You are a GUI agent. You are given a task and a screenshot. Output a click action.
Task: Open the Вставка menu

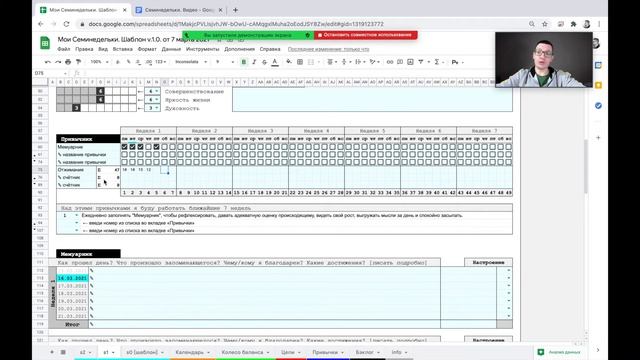coord(122,49)
